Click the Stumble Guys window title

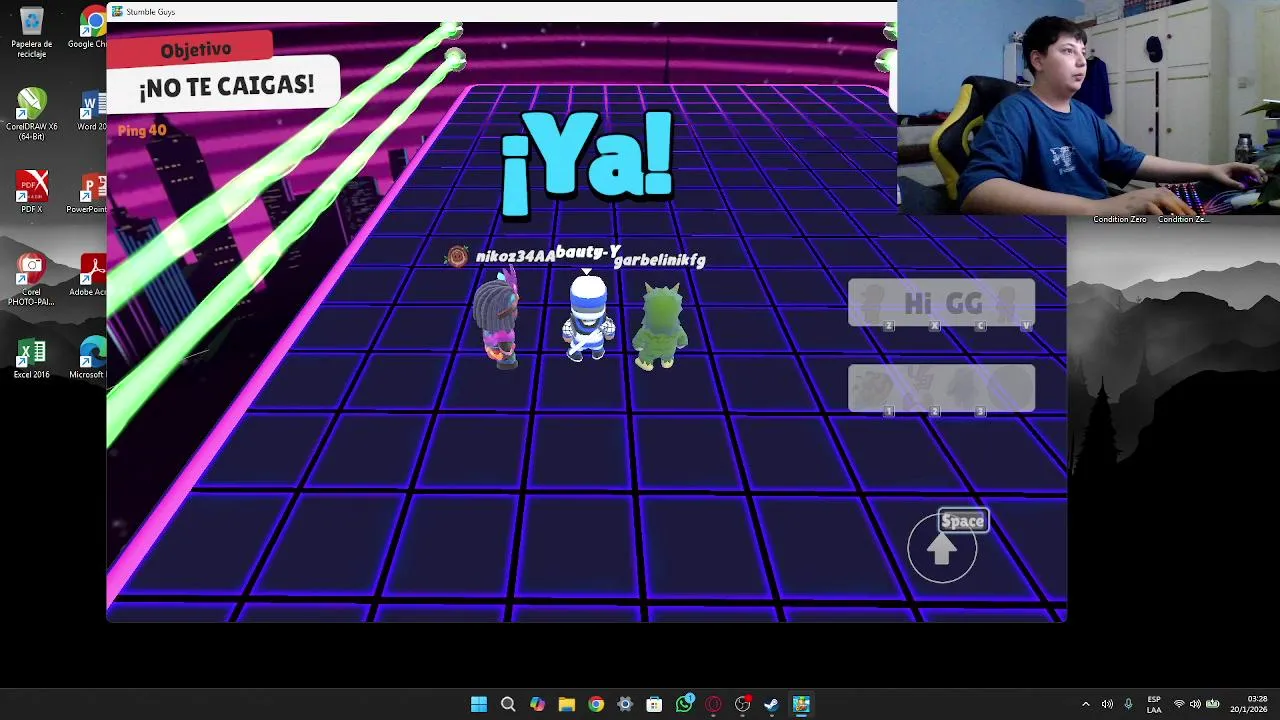point(150,12)
